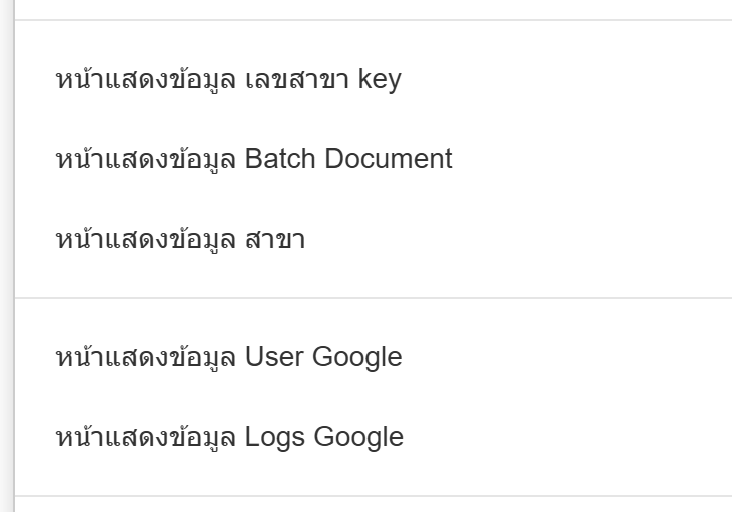
Task: Click the first item, เลขสาขา key
Action: coord(228,79)
